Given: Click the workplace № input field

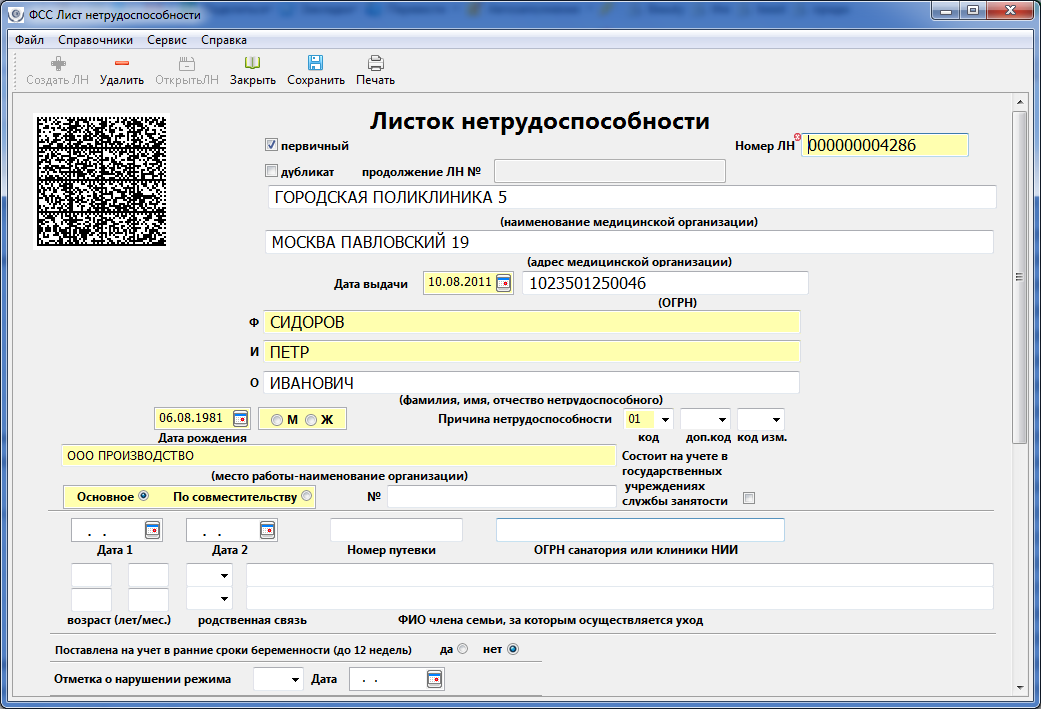Looking at the screenshot, I should [x=501, y=497].
